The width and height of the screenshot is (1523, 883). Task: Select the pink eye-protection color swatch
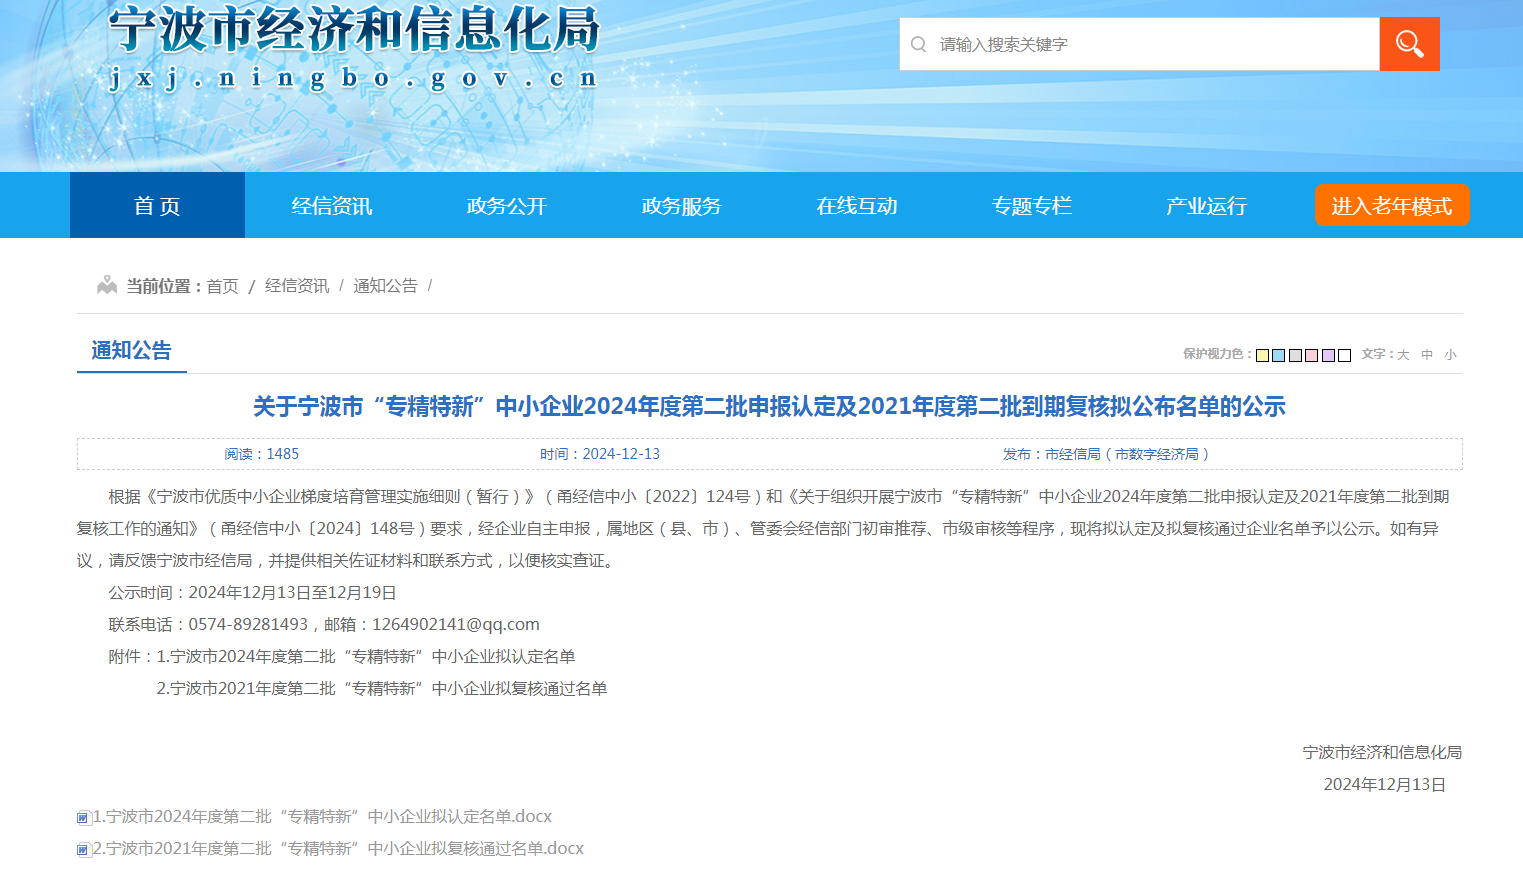pos(1311,355)
